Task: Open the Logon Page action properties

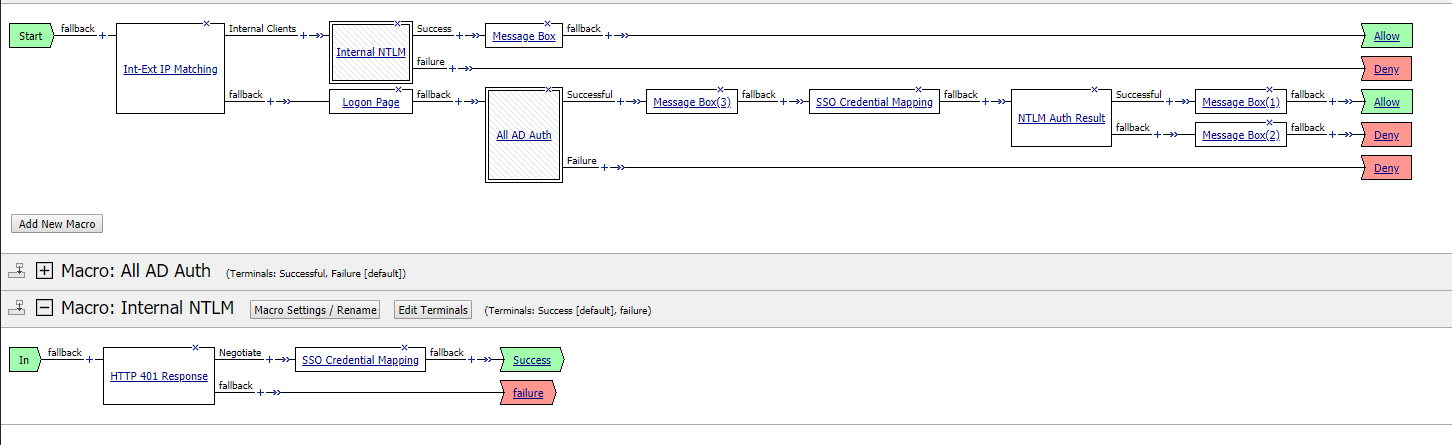Action: (x=371, y=102)
